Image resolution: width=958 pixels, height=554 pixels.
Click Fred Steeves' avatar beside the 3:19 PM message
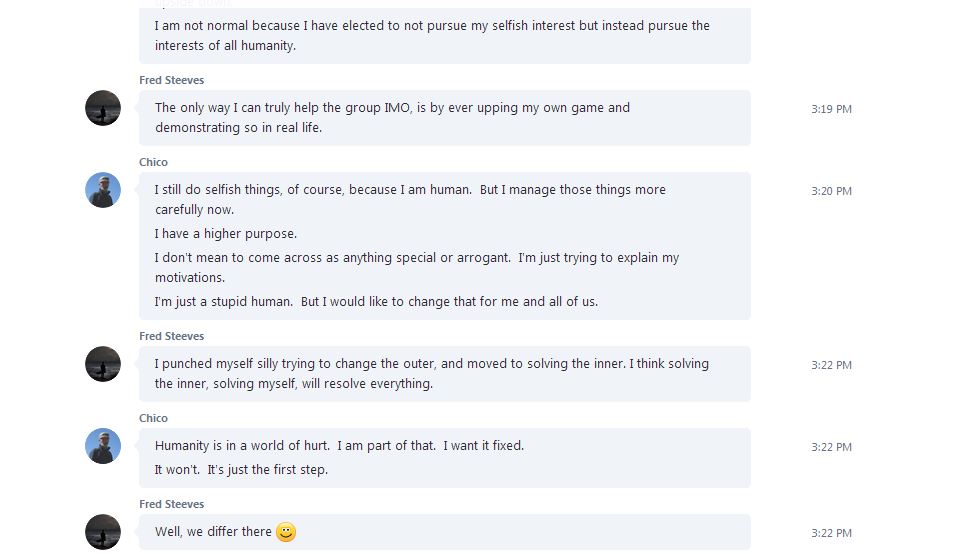[103, 108]
